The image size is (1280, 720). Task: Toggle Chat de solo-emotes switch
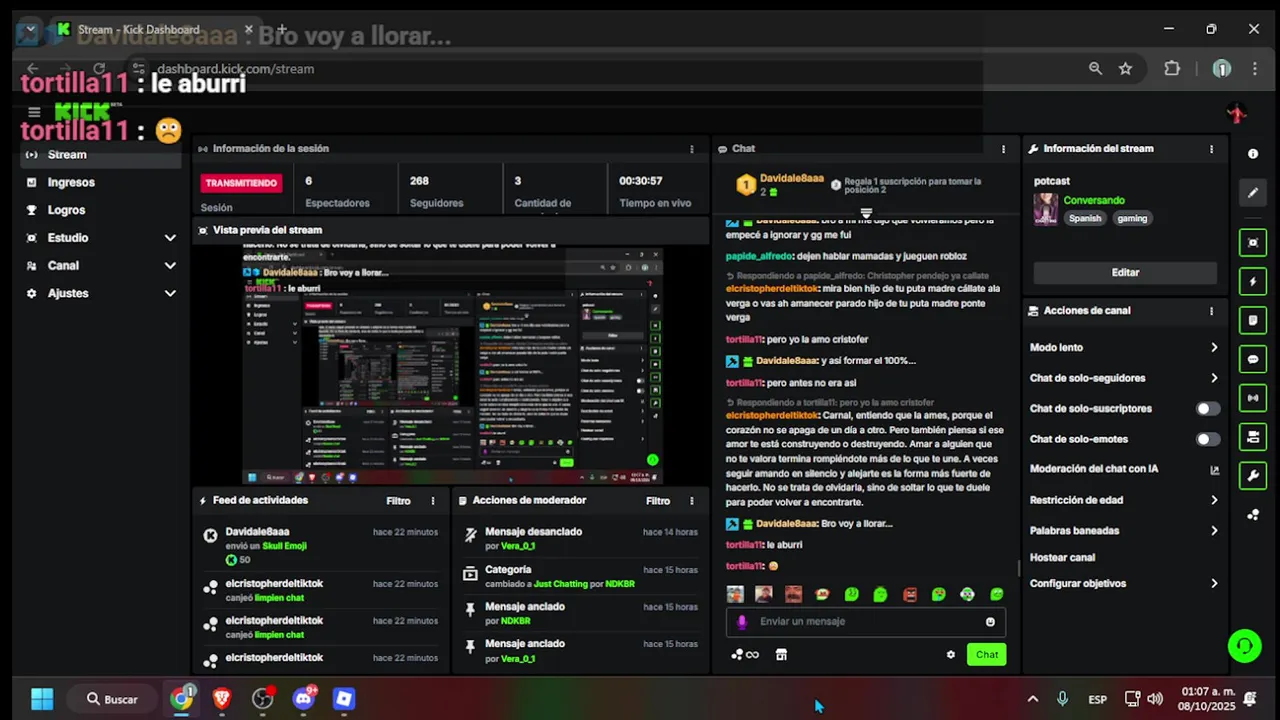pos(1208,439)
